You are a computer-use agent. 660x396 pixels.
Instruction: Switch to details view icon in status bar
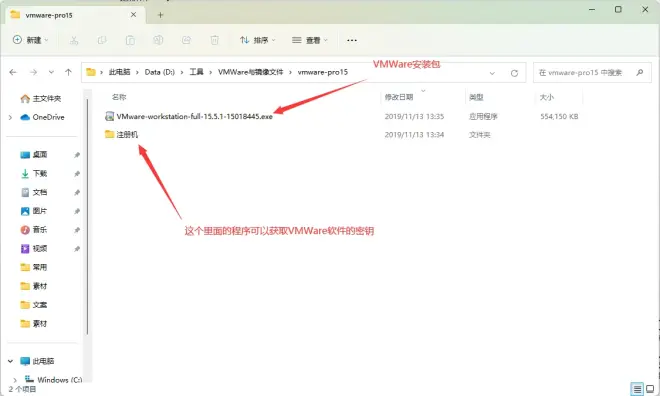(x=637, y=389)
